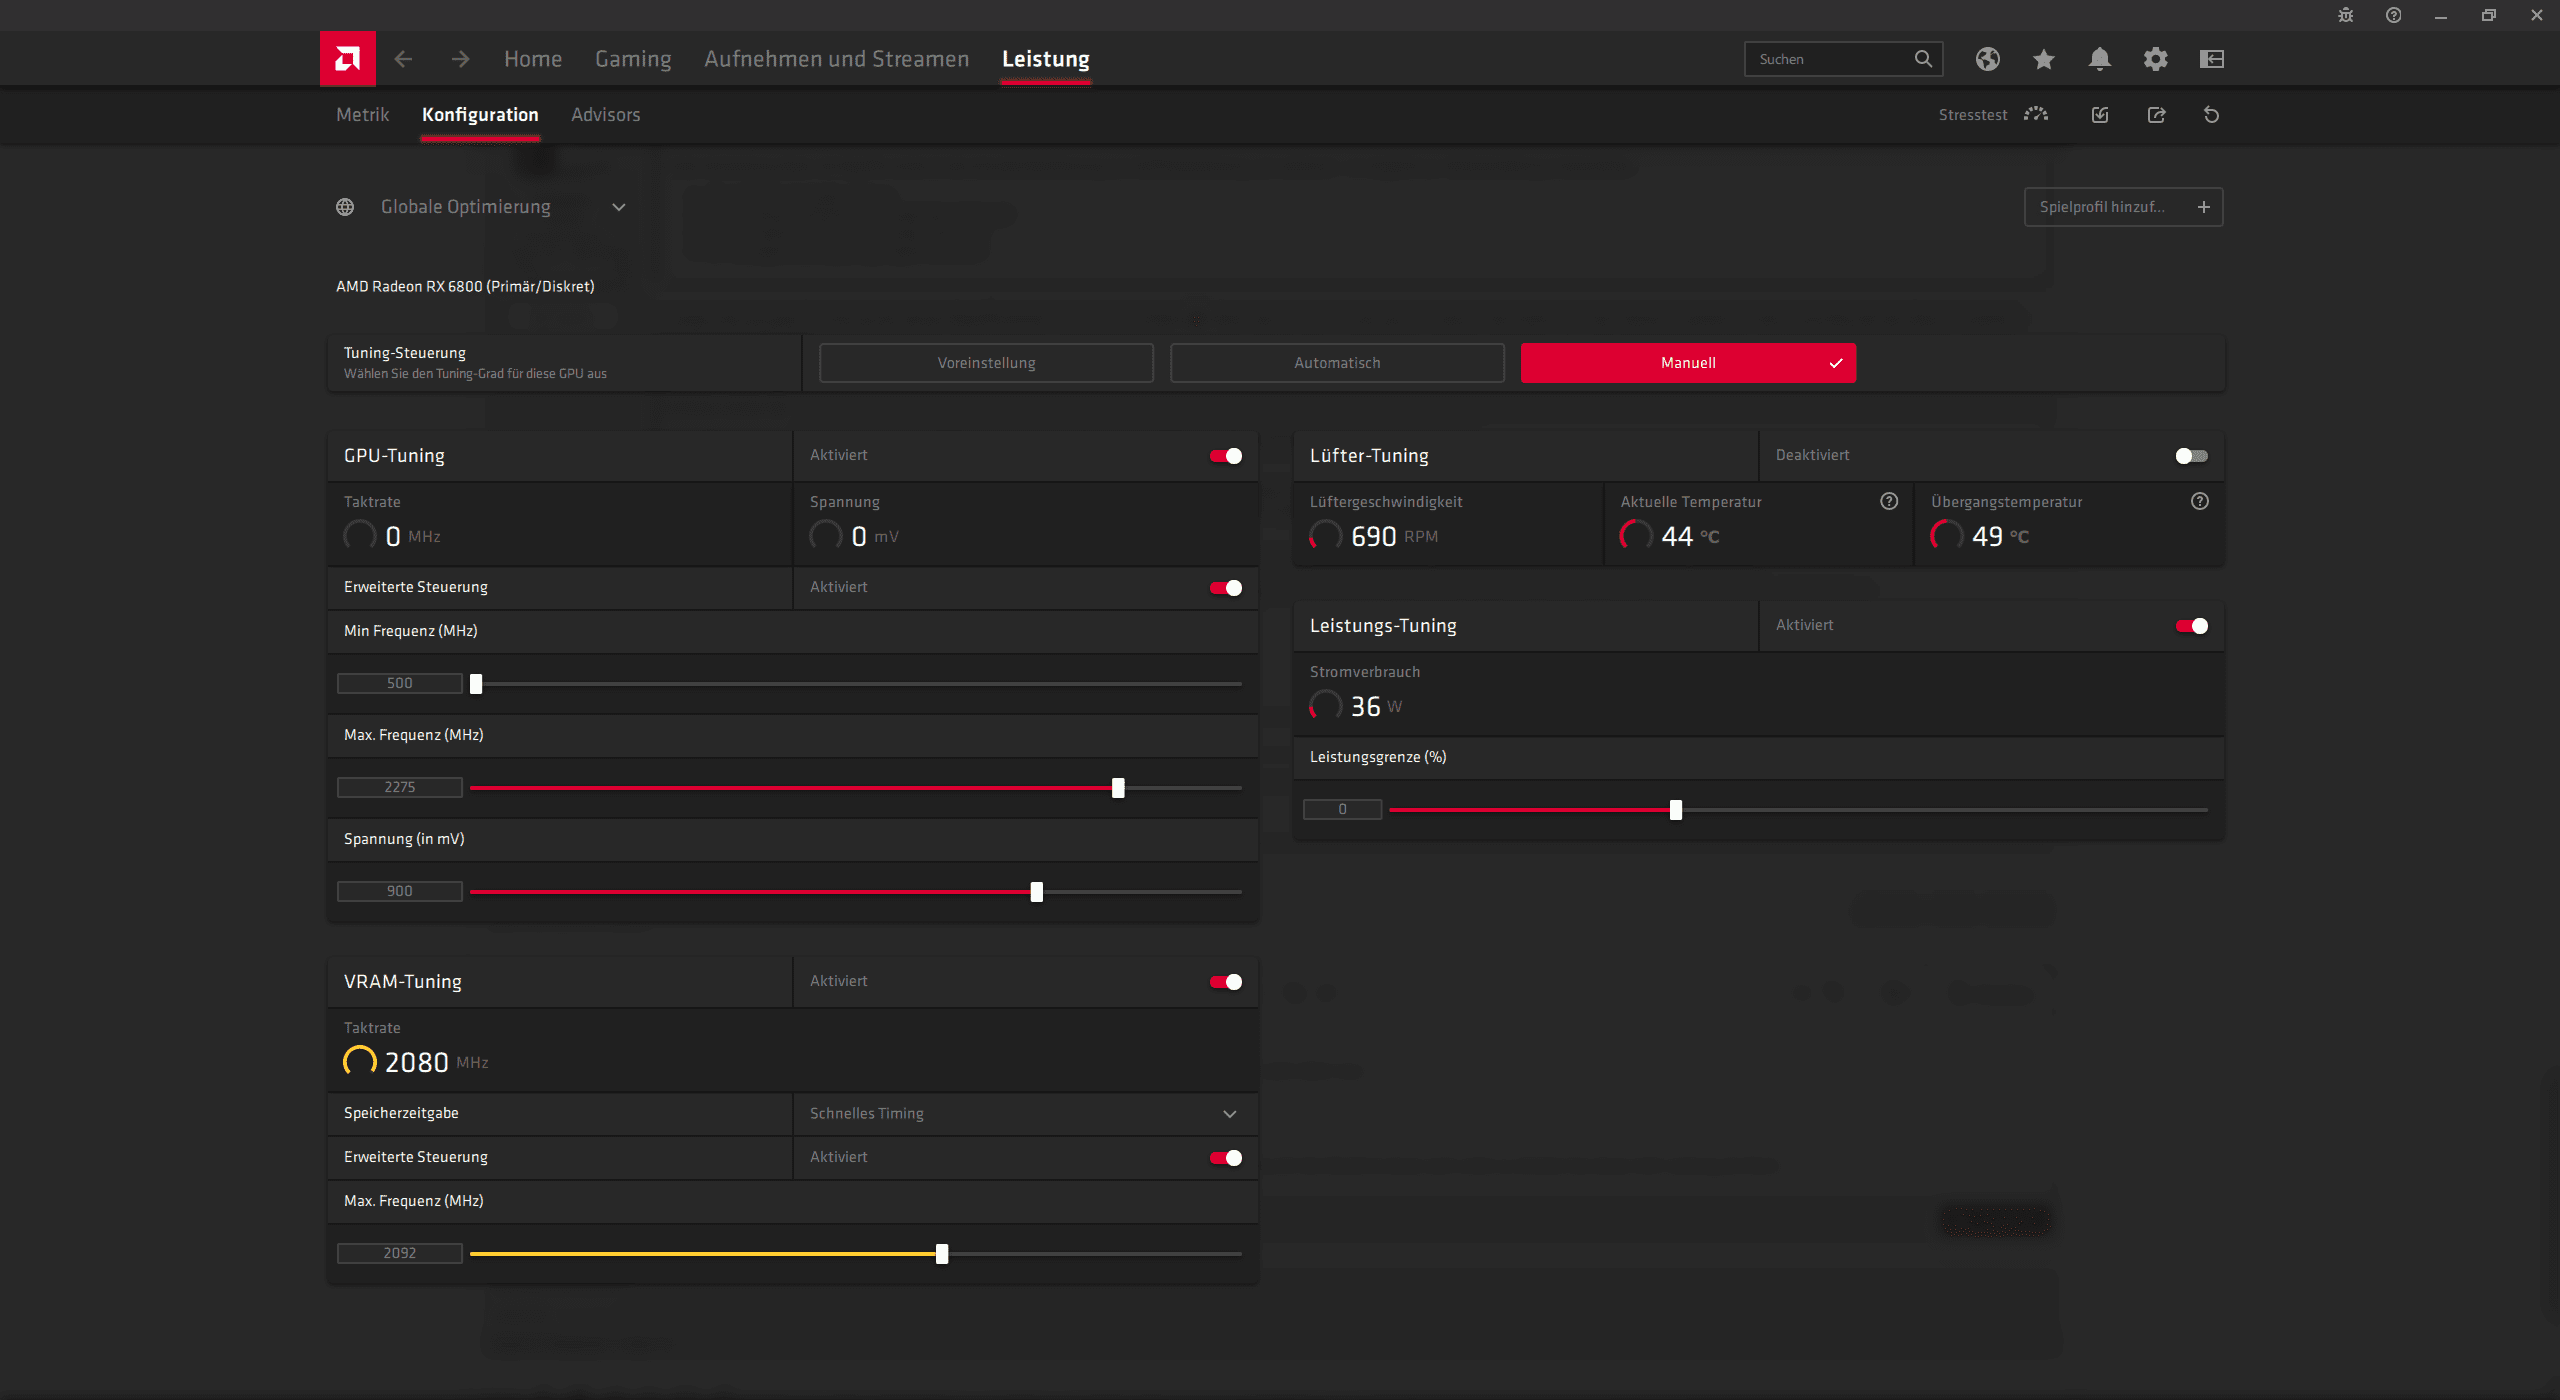Viewport: 2560px width, 1400px height.
Task: Click the reset tuning arrow icon
Action: 2211,115
